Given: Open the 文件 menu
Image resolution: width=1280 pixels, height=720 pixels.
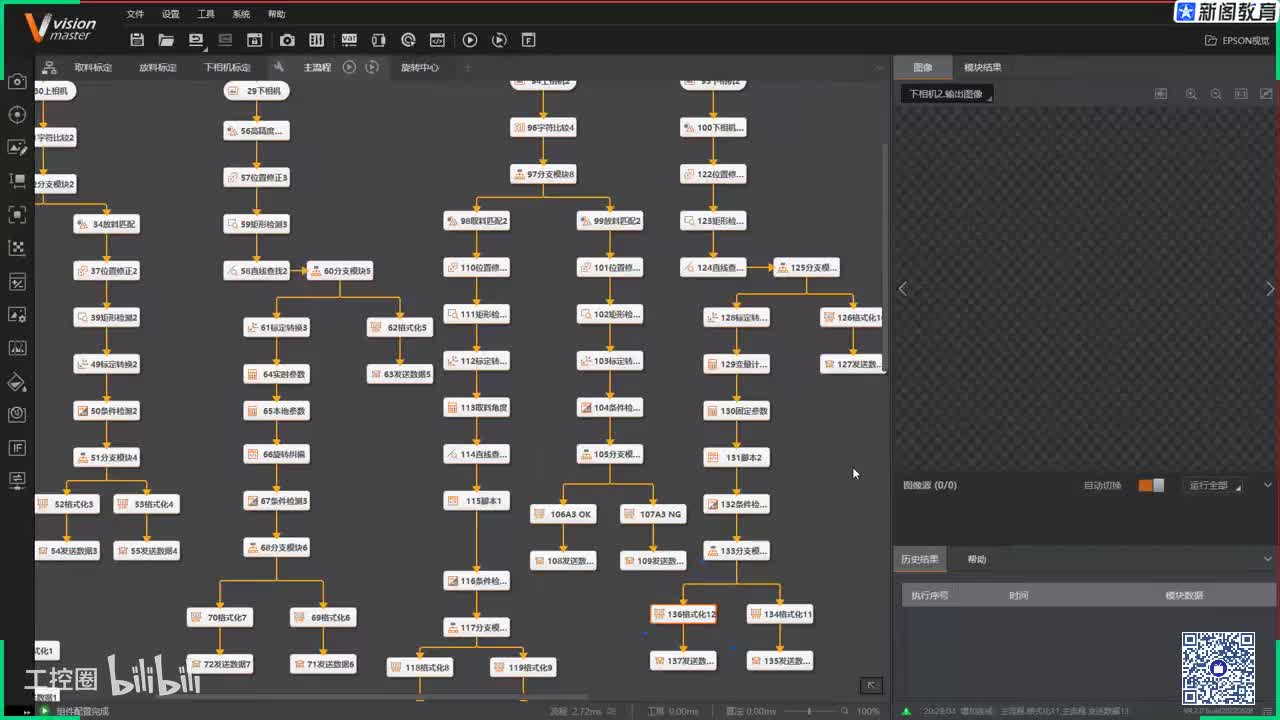Looking at the screenshot, I should click(x=135, y=14).
